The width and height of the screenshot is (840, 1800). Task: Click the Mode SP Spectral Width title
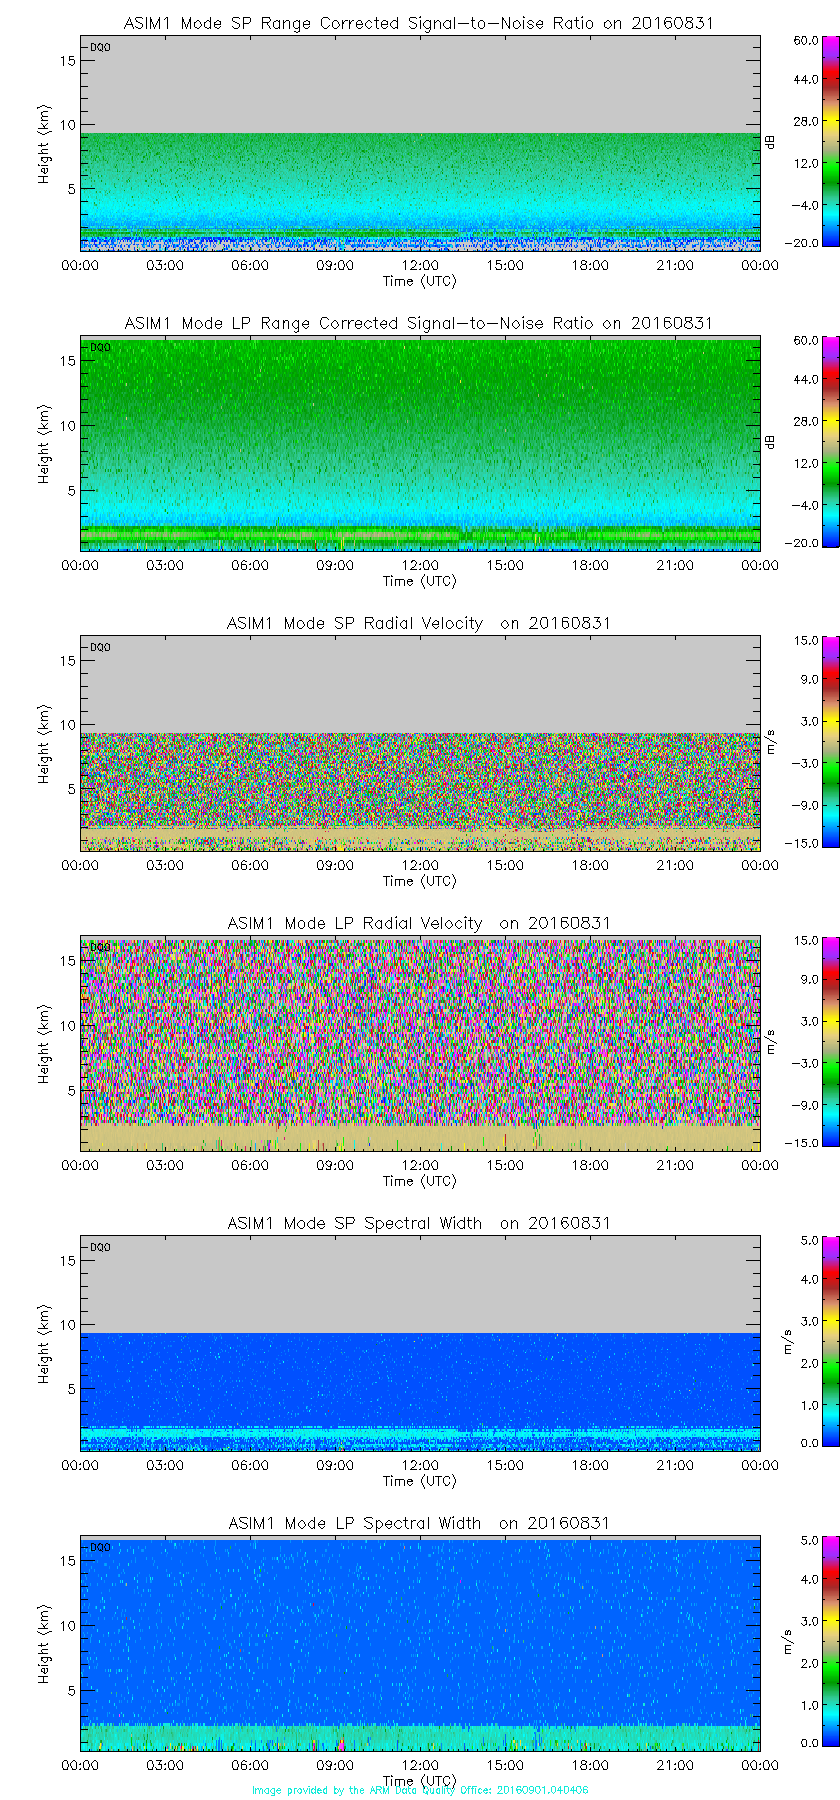pos(419,1223)
